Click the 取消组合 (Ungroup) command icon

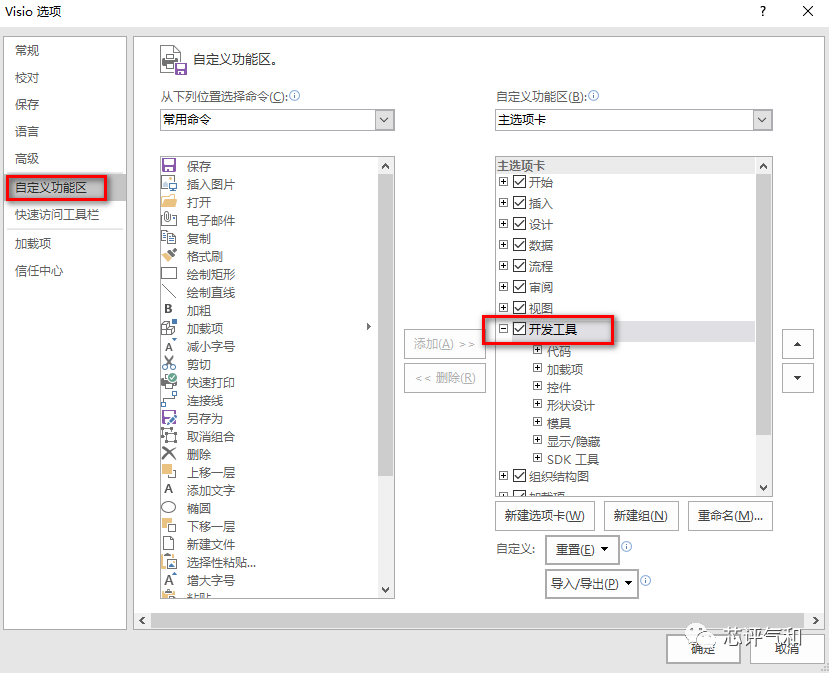(x=168, y=436)
